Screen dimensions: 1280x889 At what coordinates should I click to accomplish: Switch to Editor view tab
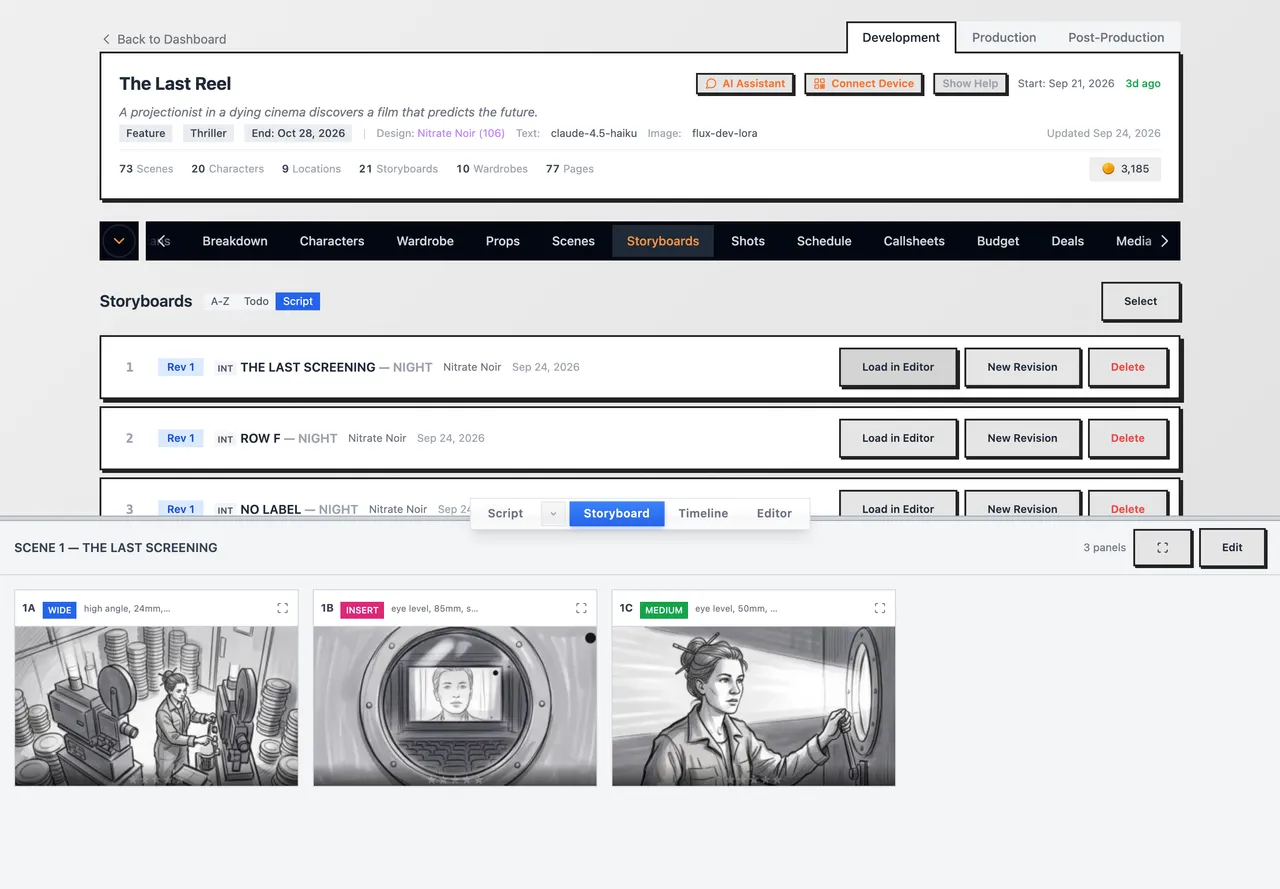pyautogui.click(x=774, y=513)
